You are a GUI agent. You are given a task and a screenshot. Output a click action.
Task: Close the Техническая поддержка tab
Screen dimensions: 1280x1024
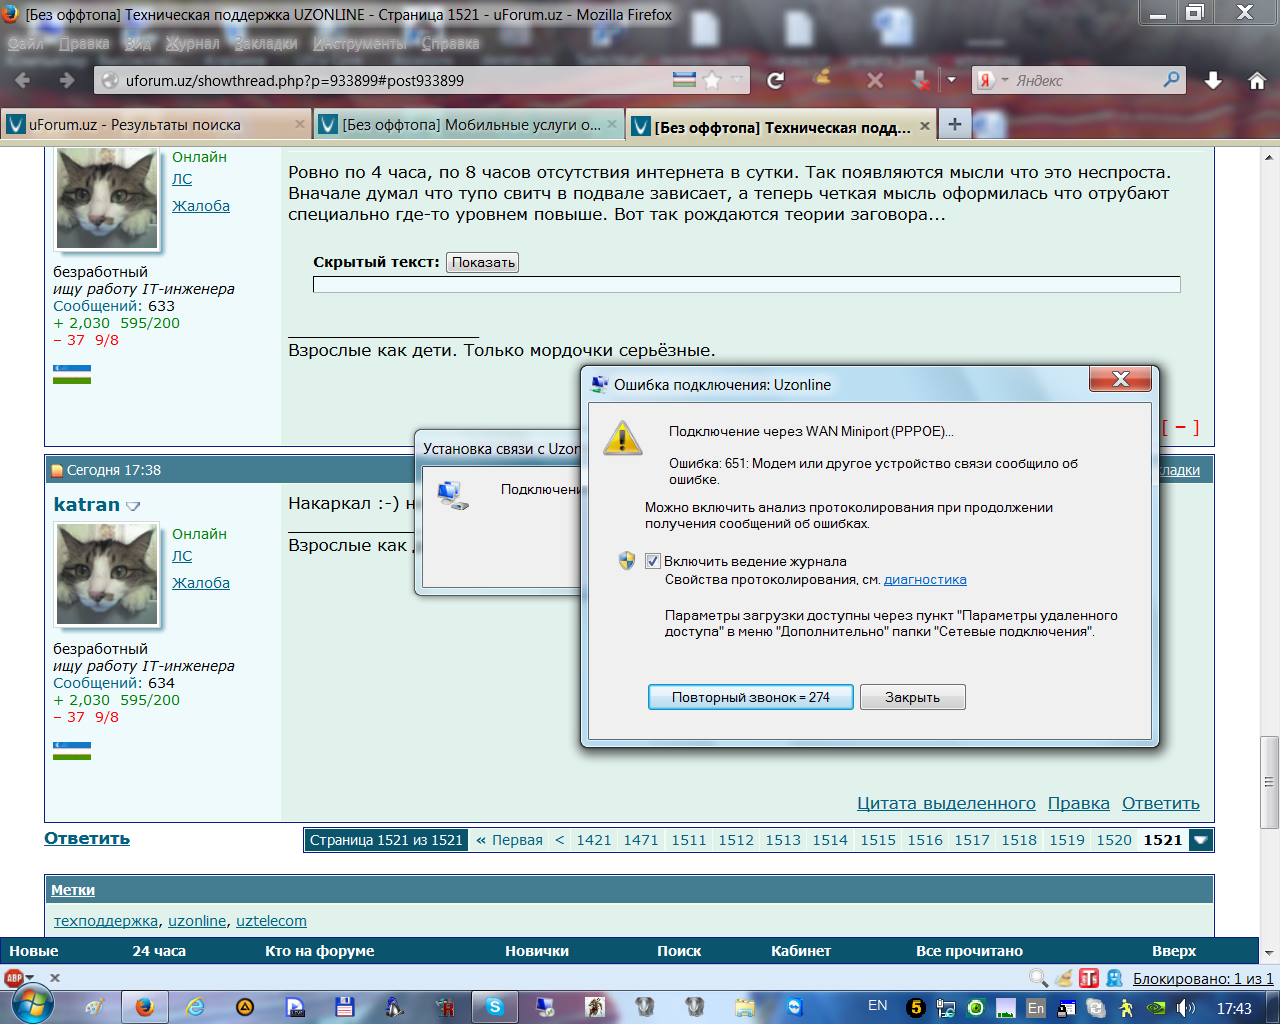[925, 126]
